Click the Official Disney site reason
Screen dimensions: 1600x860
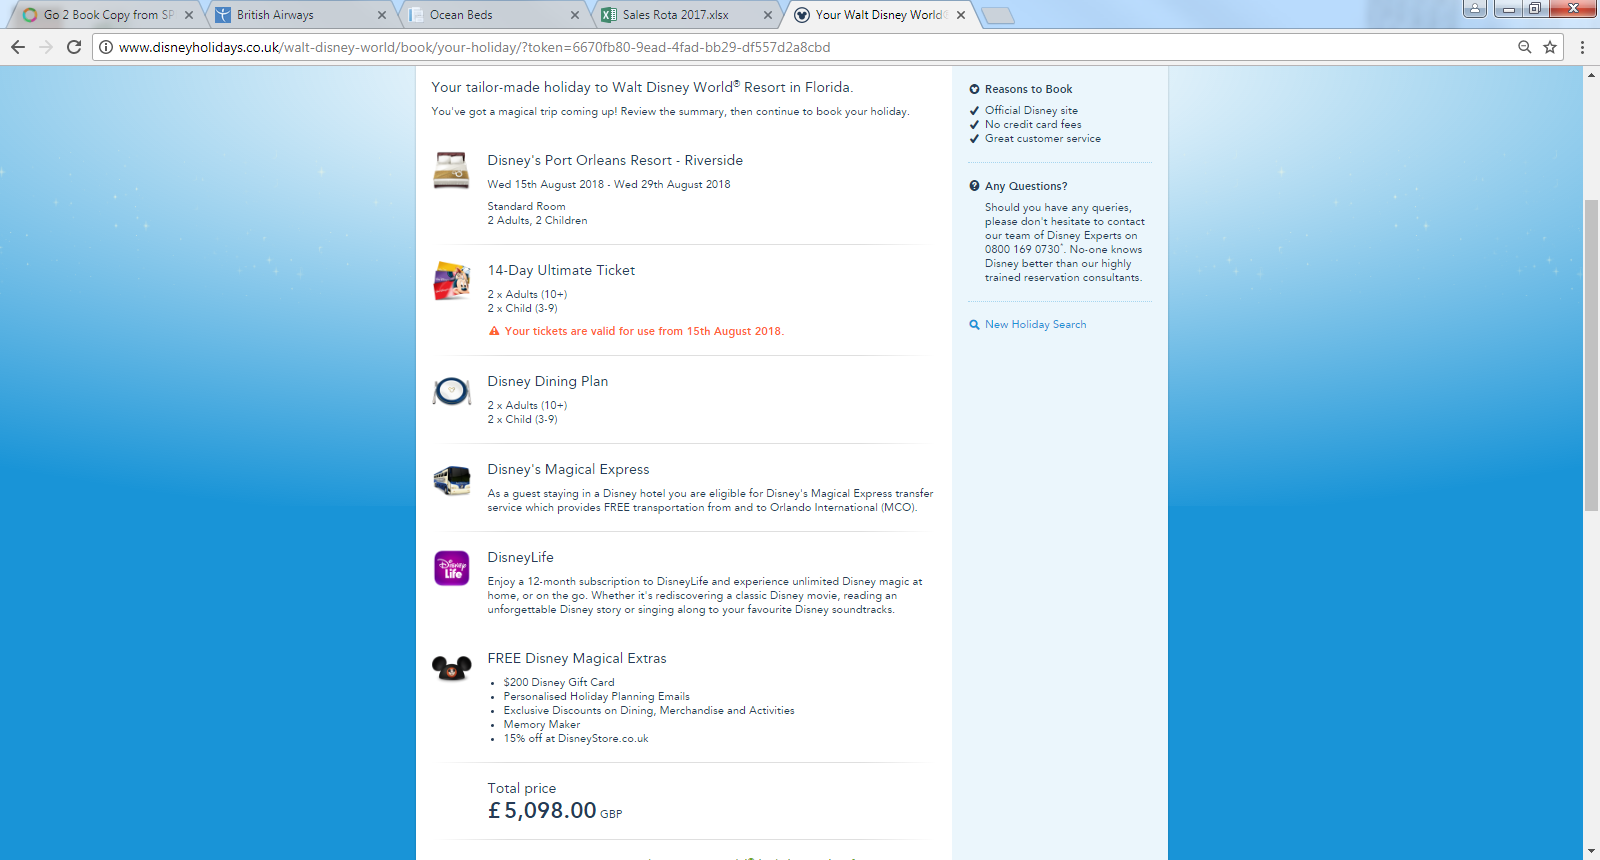(x=1031, y=110)
